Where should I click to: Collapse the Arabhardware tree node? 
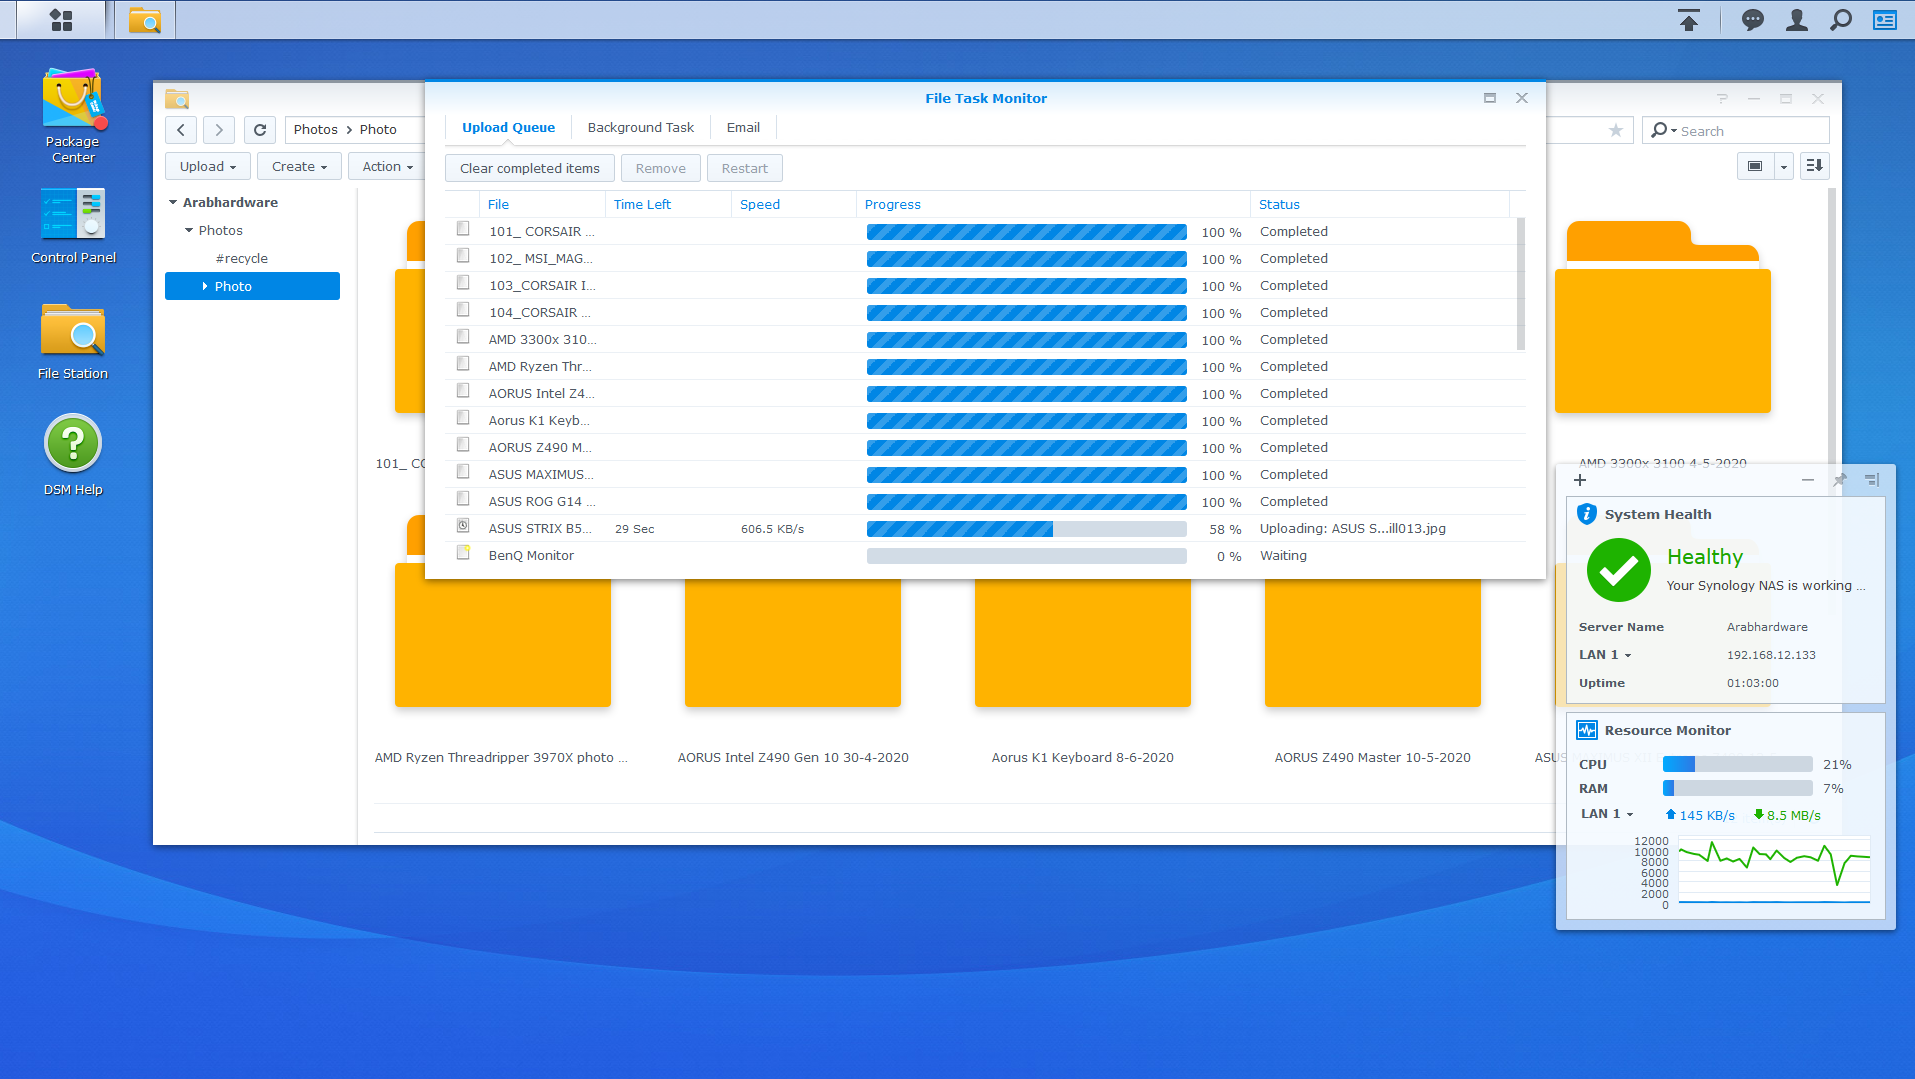tap(173, 202)
